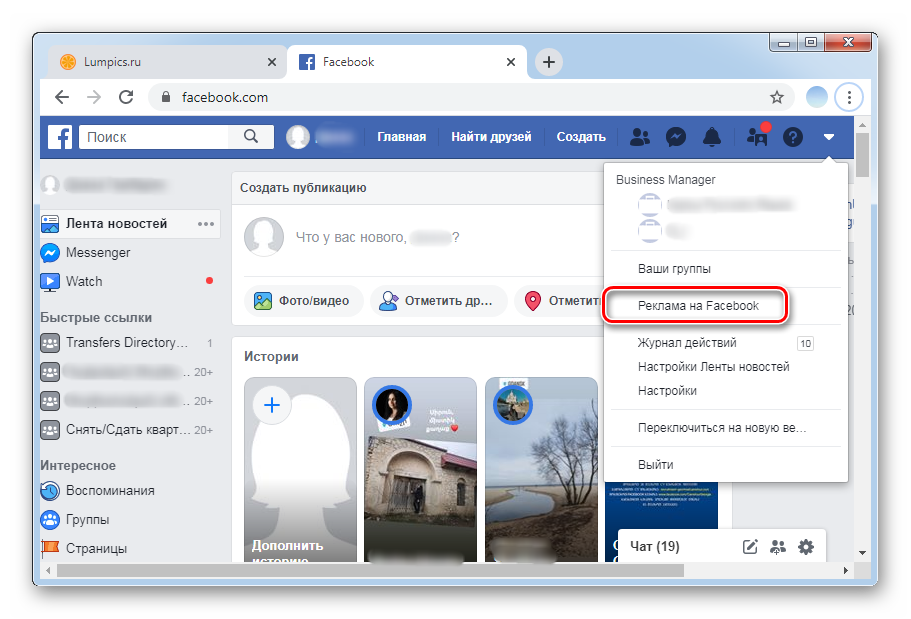The image size is (911, 619).
Task: Choose "Выйти" to log out
Action: [x=655, y=465]
